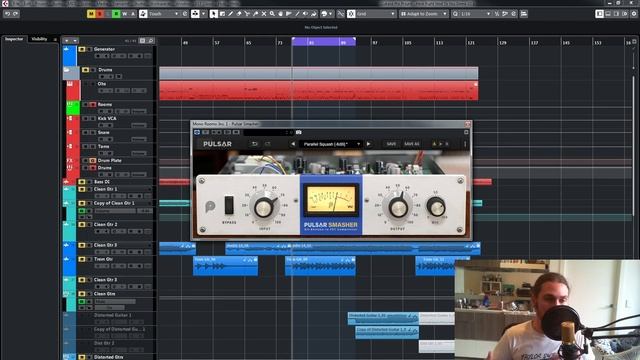Click the leftmost window zone layout icon

[599, 14]
